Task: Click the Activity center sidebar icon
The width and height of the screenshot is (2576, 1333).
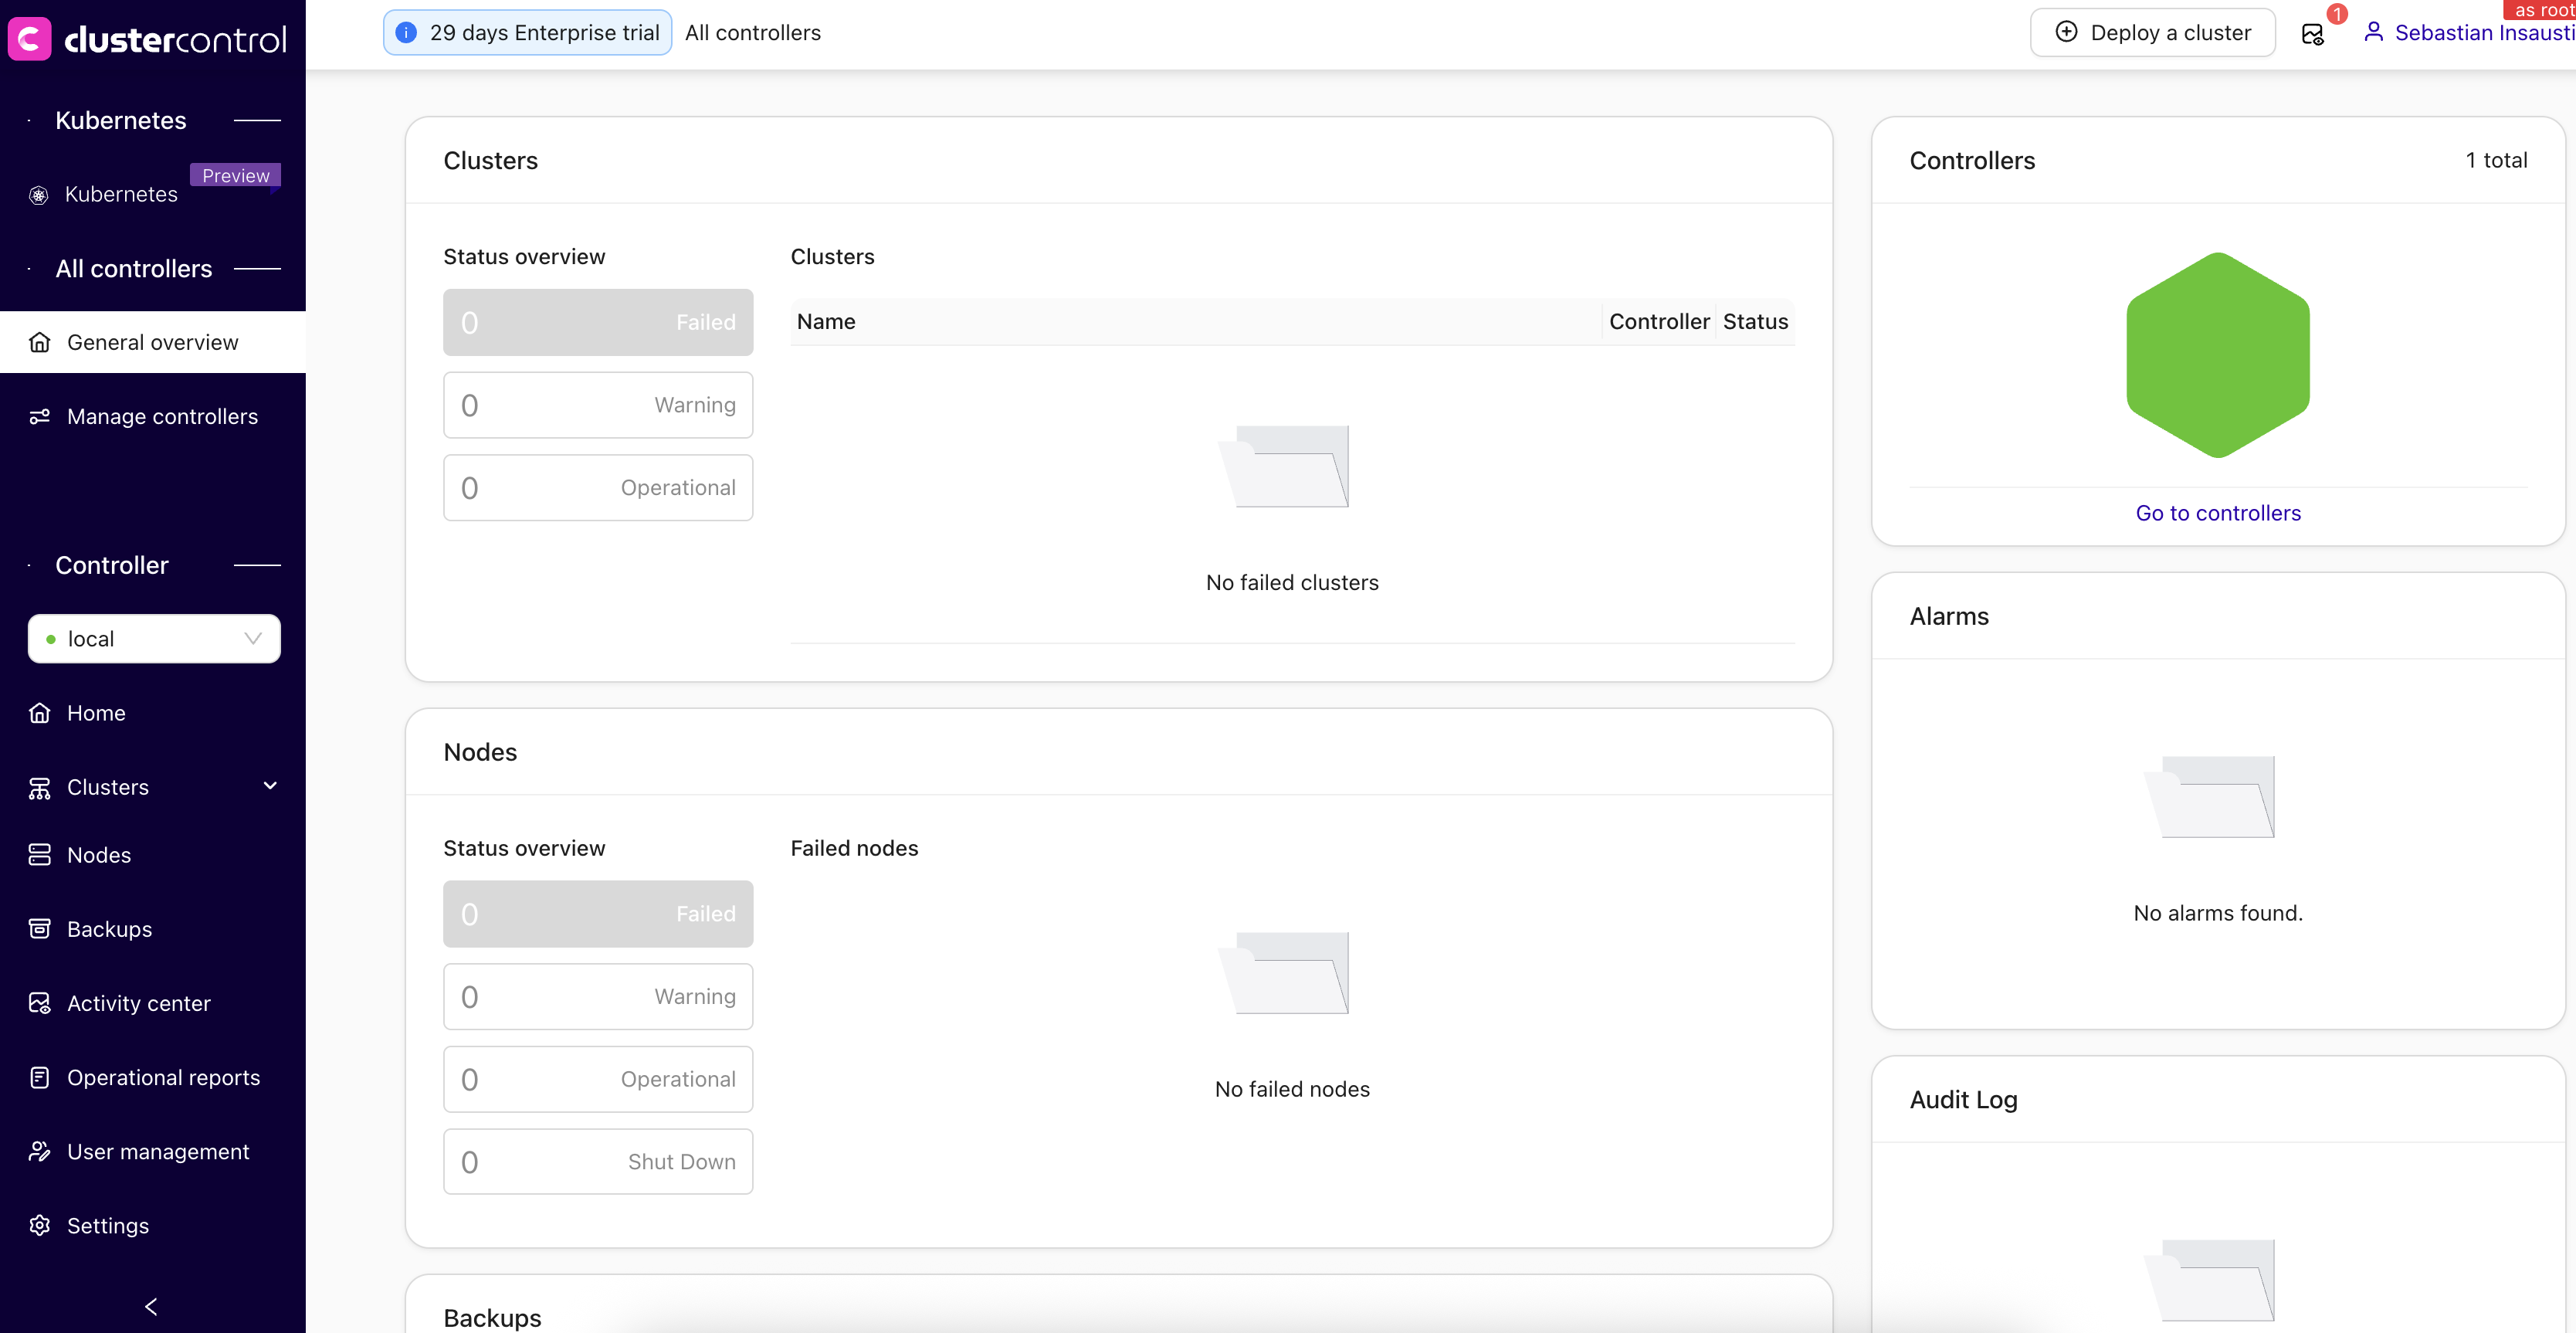Action: tap(39, 1003)
